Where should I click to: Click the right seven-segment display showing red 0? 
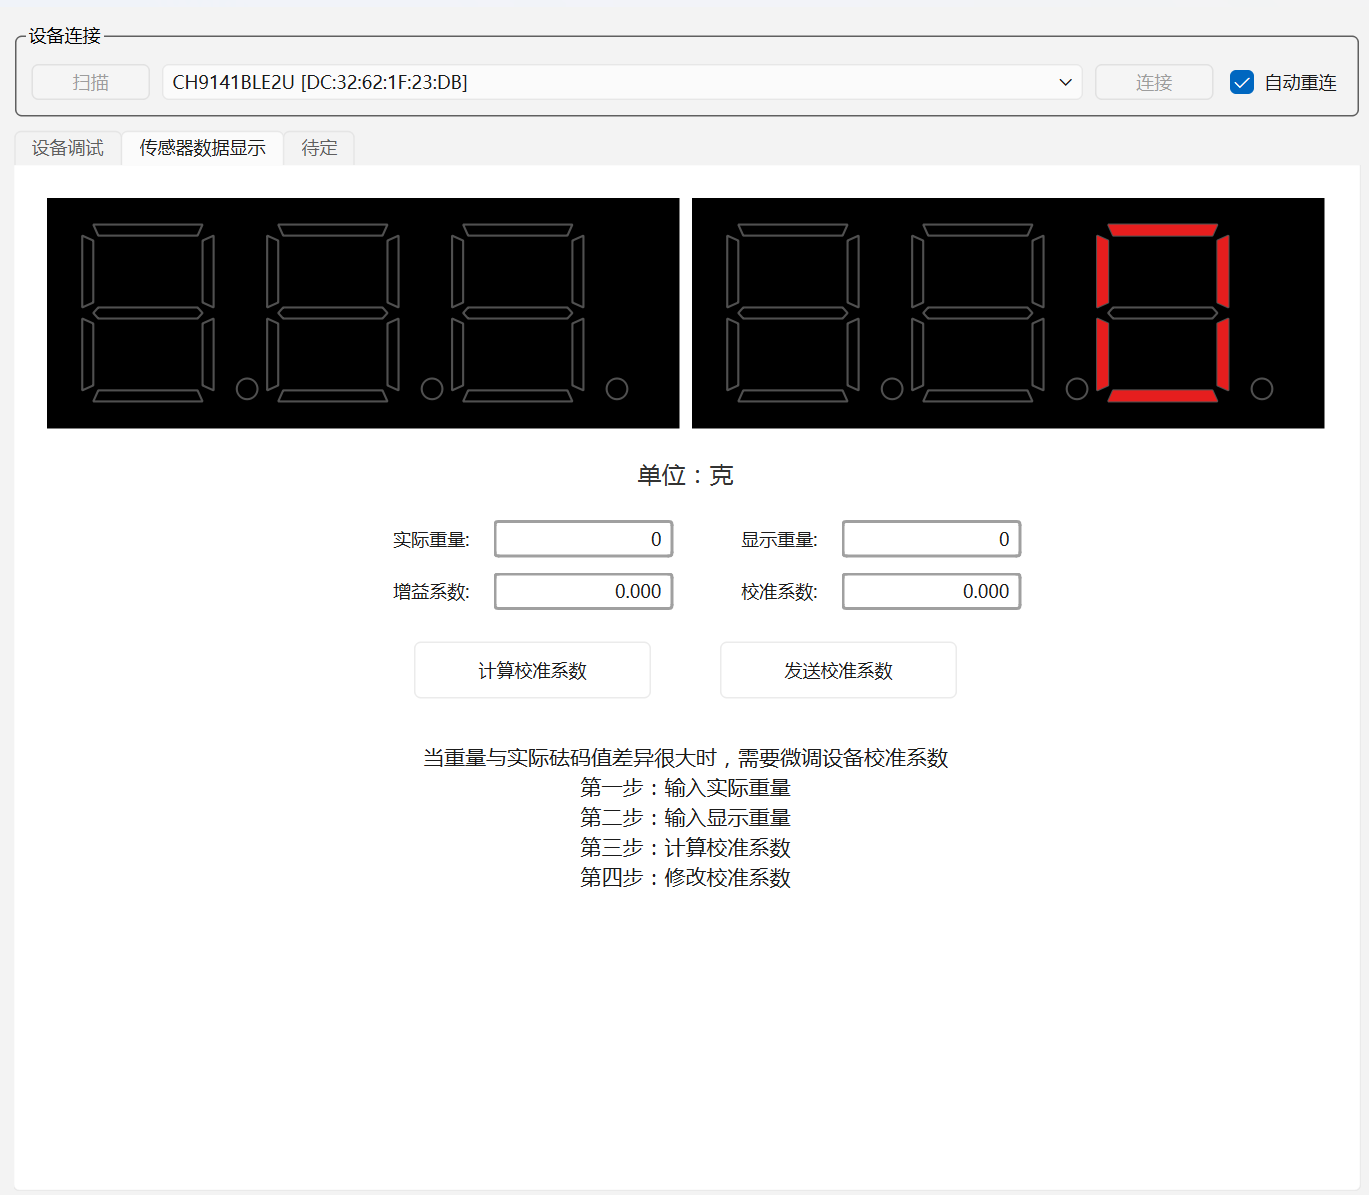(x=1008, y=313)
